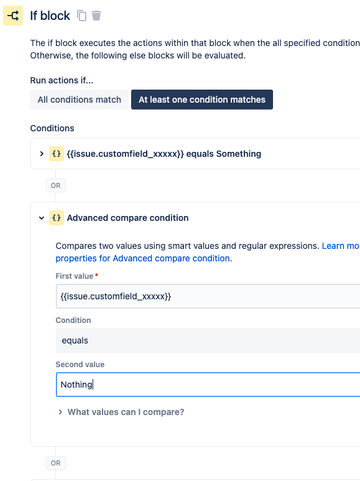
Task: Click the First value input field
Action: [208, 296]
